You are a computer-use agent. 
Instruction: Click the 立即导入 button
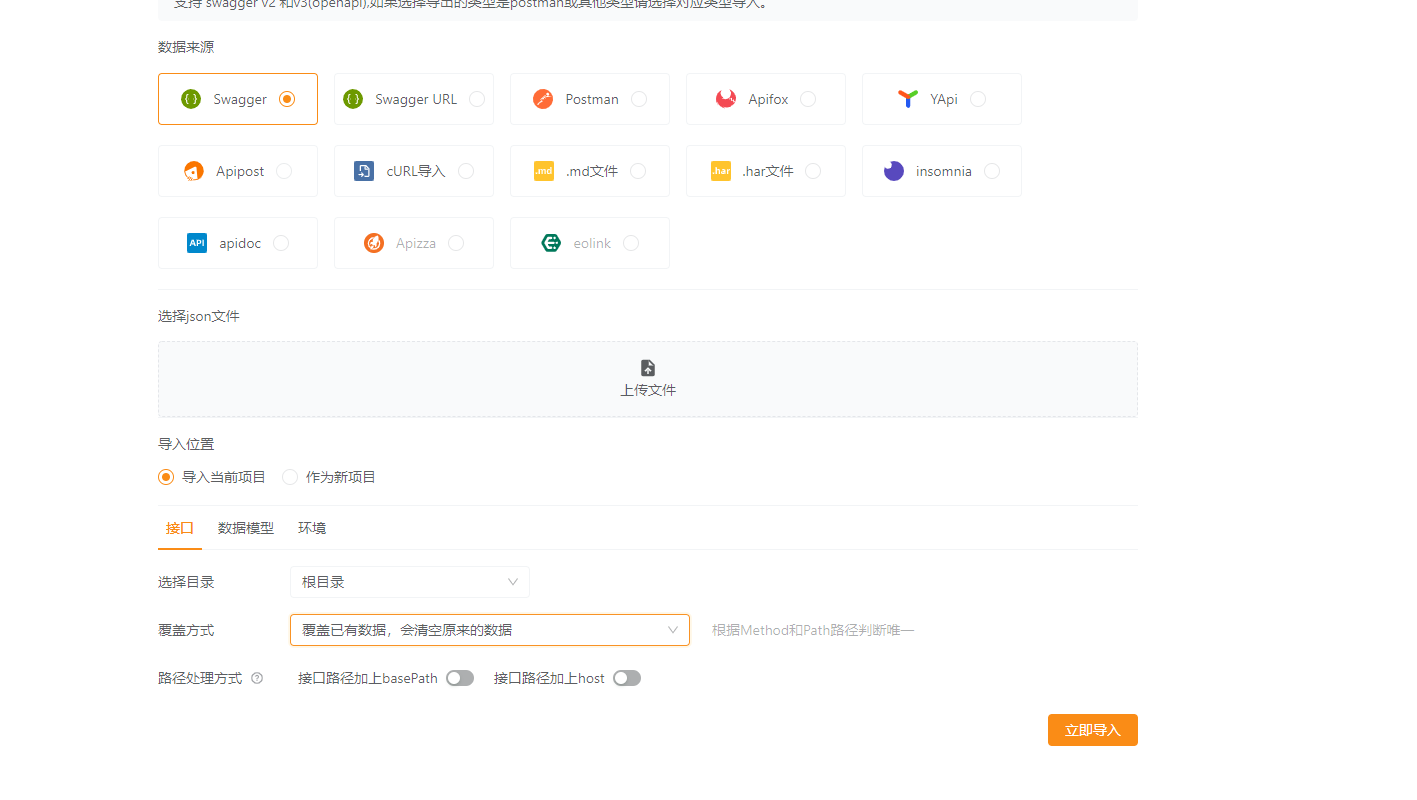click(x=1092, y=729)
